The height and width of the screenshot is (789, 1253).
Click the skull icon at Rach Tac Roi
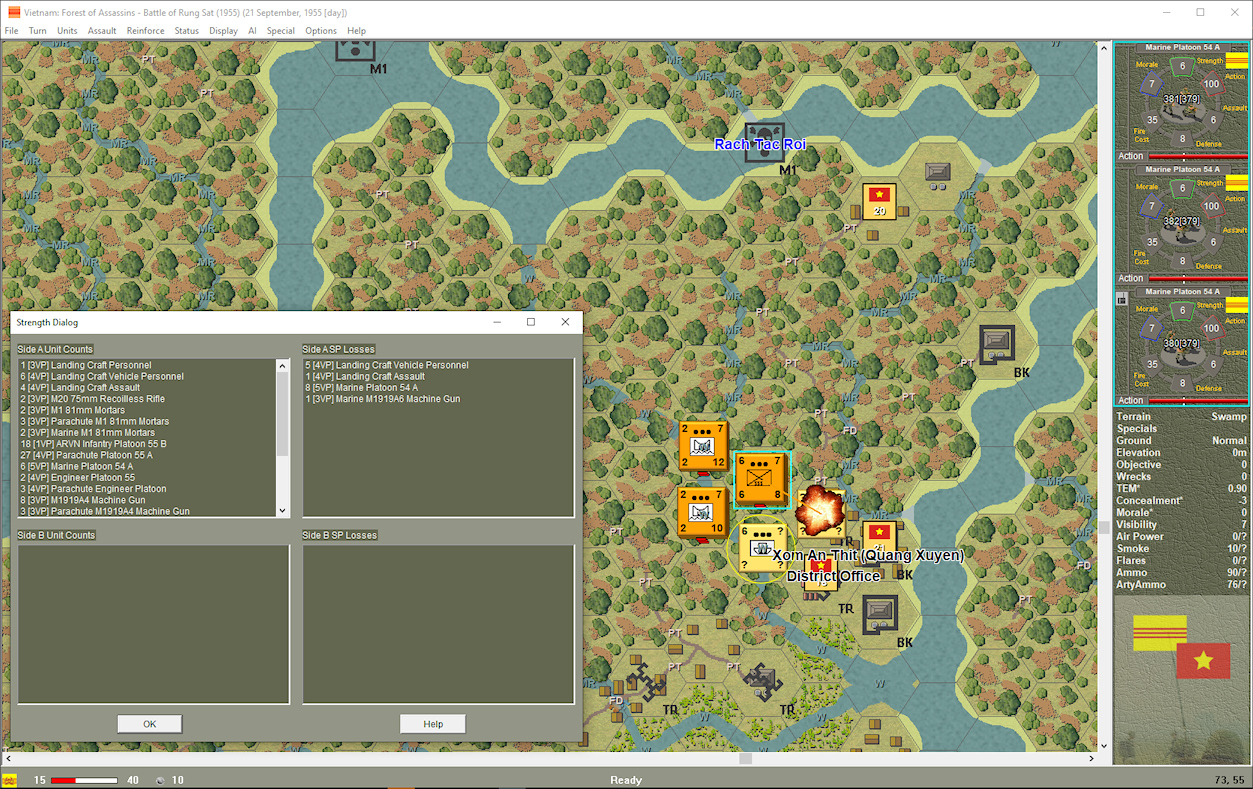[x=765, y=141]
